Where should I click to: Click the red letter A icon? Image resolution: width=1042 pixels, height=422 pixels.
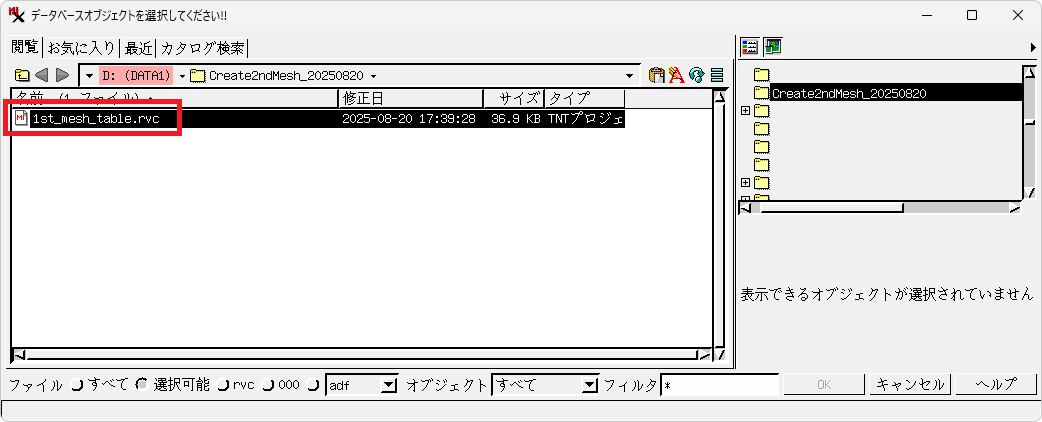[x=677, y=75]
